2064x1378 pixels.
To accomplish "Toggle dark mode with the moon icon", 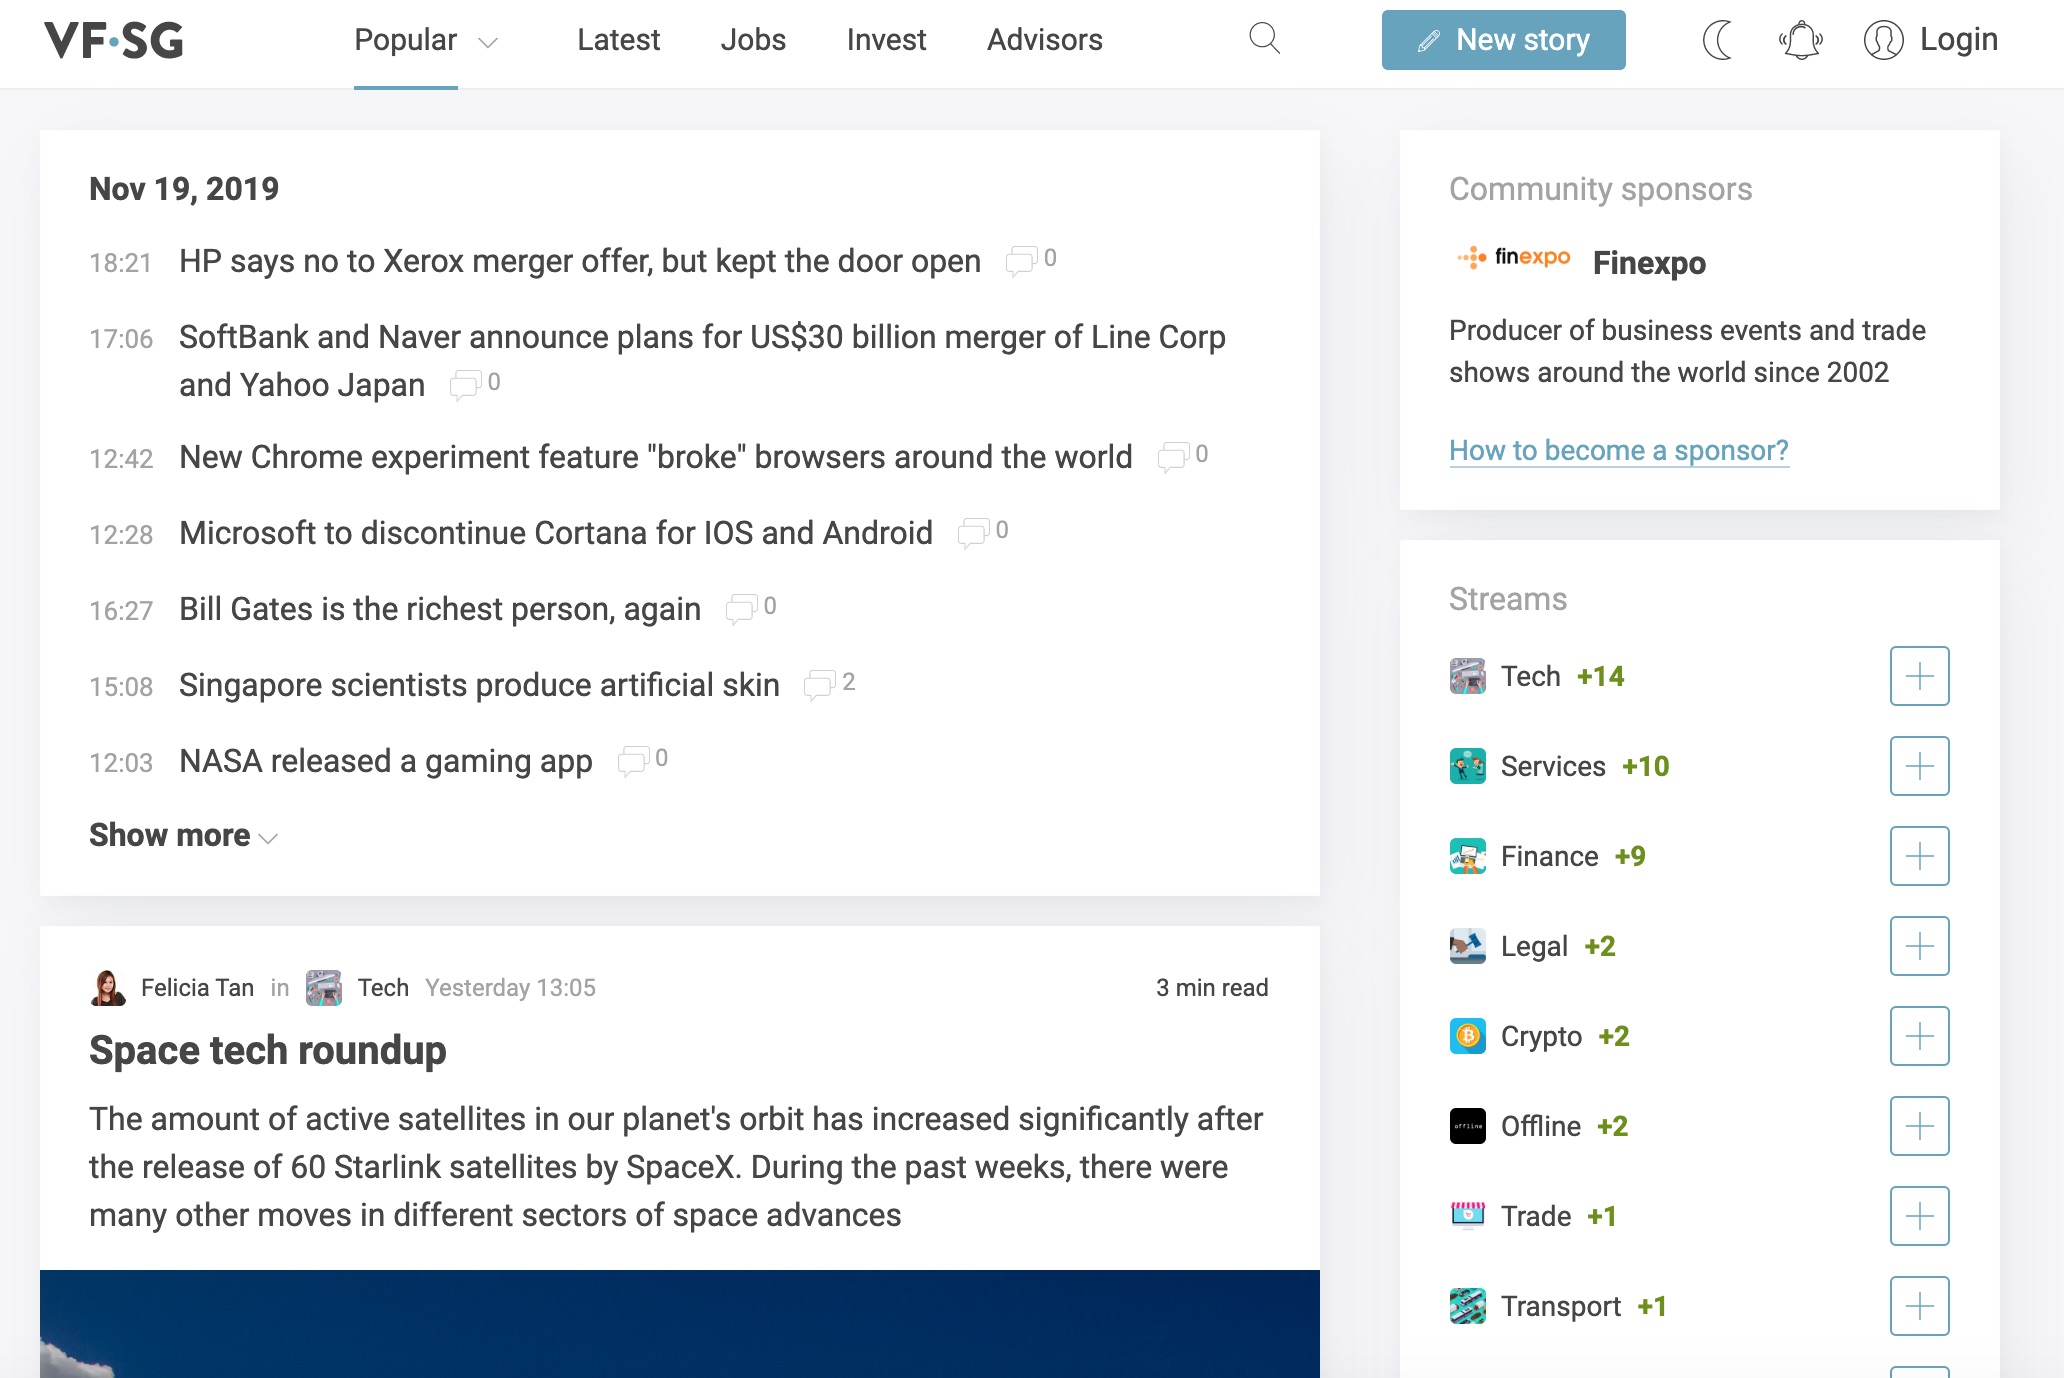I will click(1717, 41).
